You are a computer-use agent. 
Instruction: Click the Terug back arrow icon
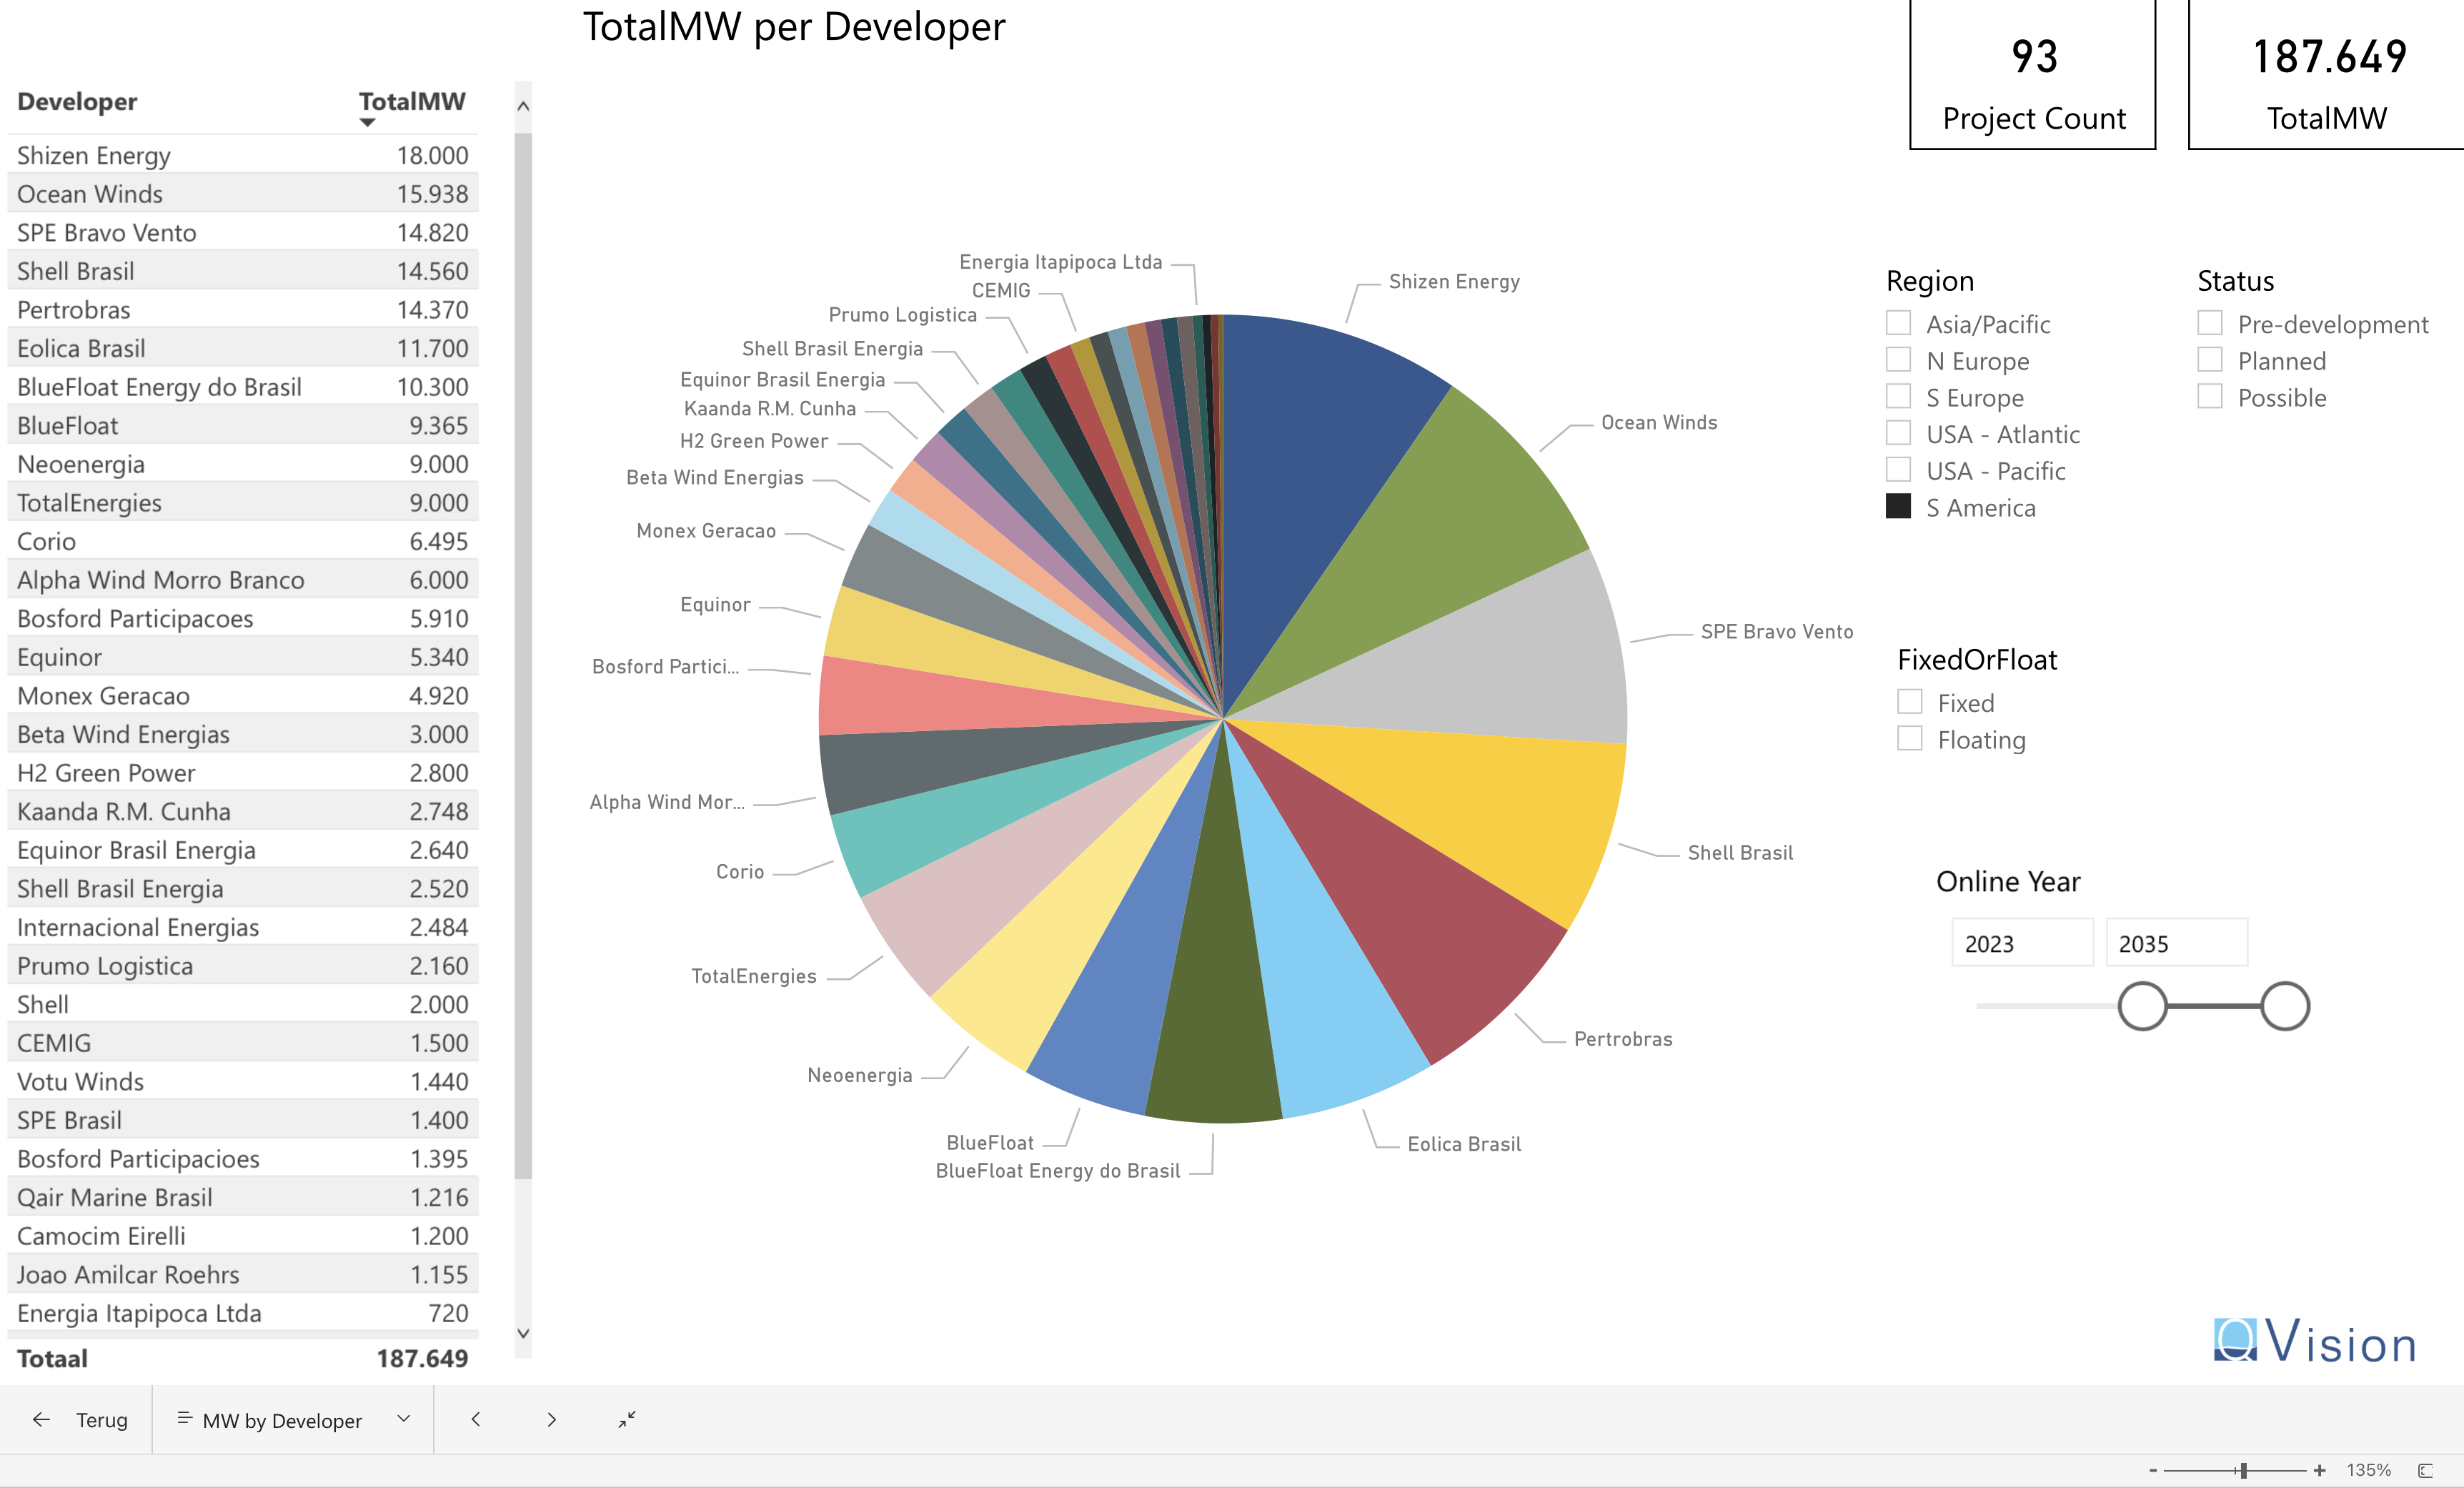(41, 1419)
